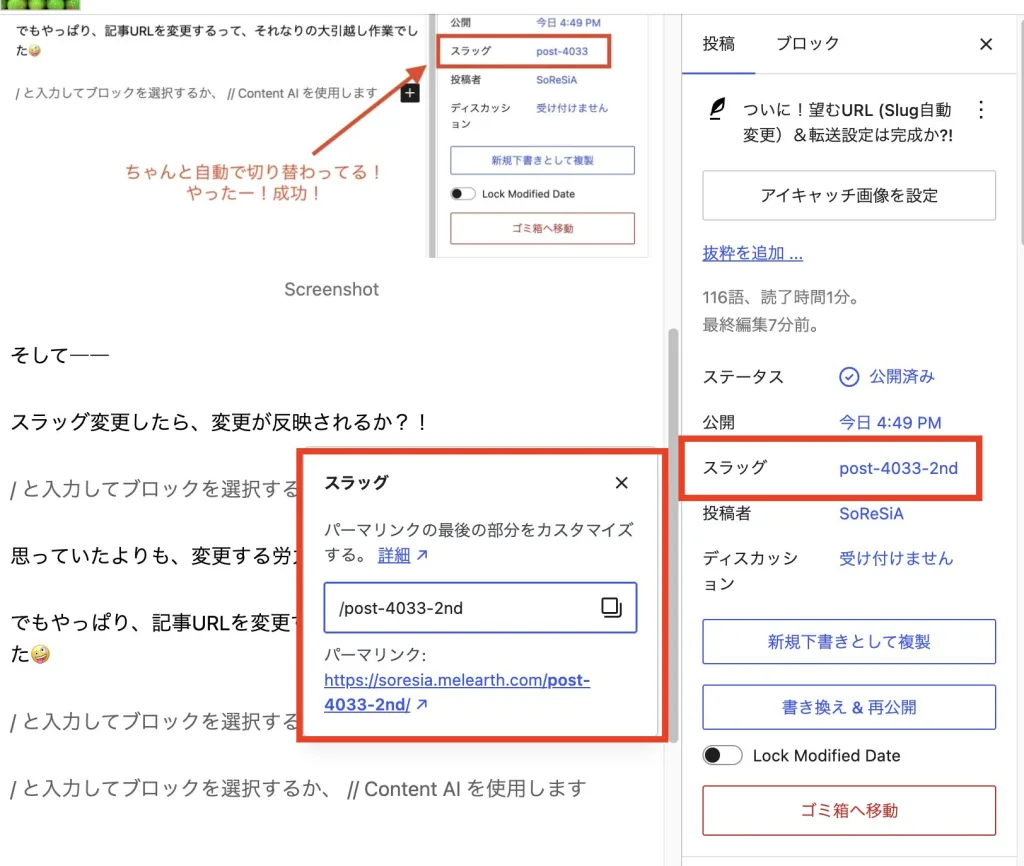This screenshot has height=866, width=1024.
Task: Copy the slug with the copy icon
Action: (x=611, y=607)
